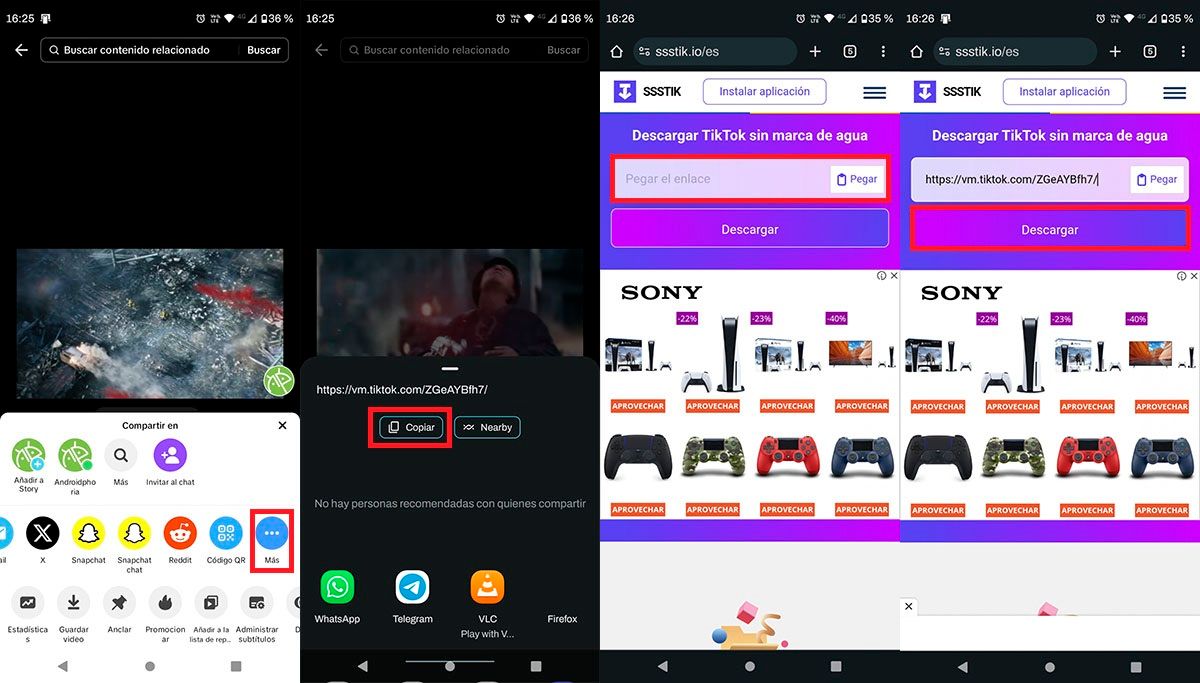Screen dimensions: 1200x683
Task: Tap the 'Anclar' pin icon
Action: coord(119,603)
